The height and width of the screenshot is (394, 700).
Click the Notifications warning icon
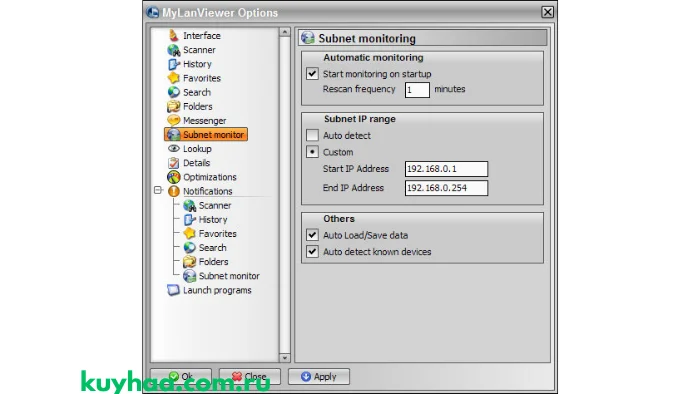(x=173, y=191)
